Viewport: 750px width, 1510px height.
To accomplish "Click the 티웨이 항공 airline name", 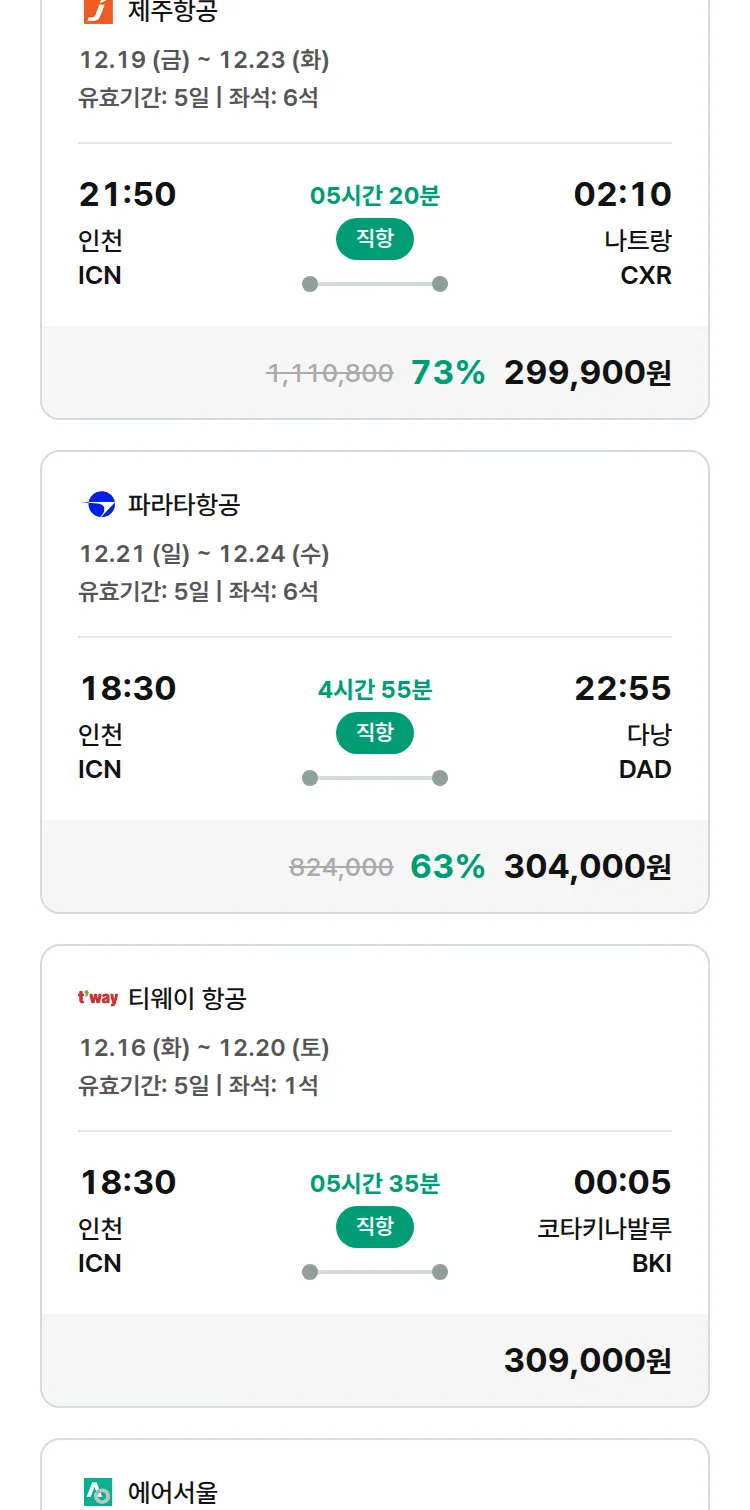I will click(x=187, y=998).
